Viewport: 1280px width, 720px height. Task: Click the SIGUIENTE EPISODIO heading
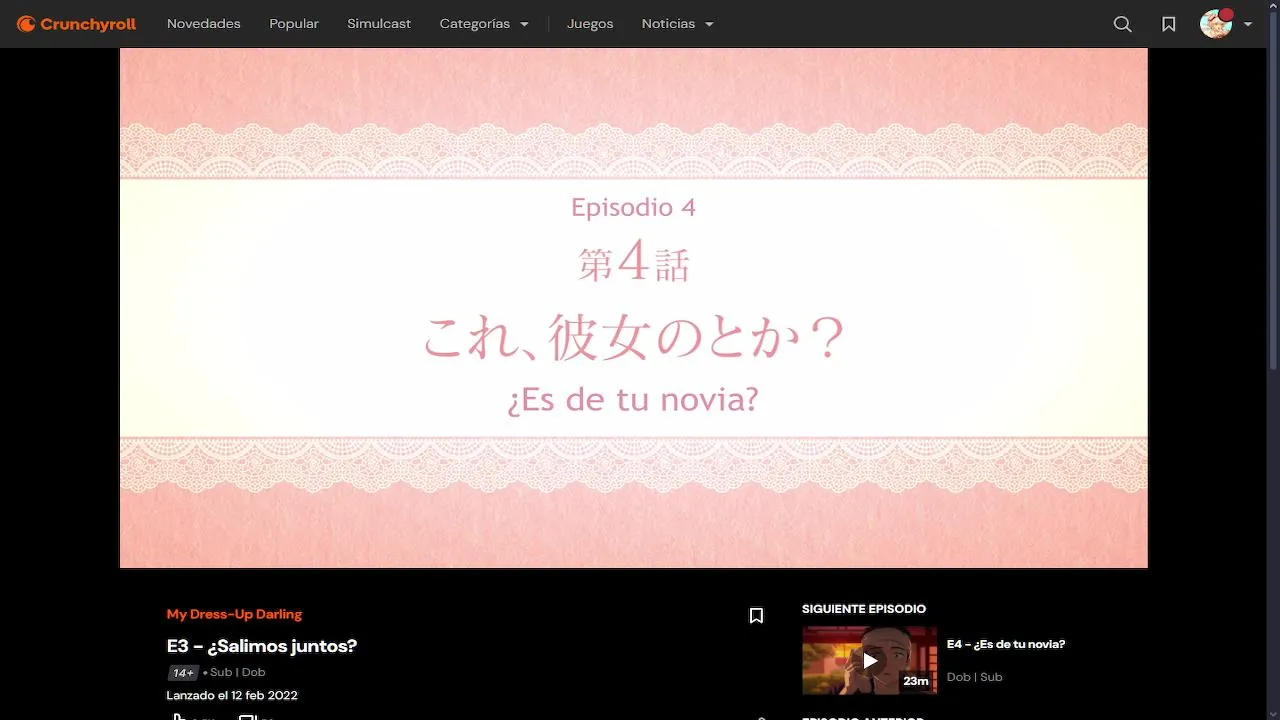(864, 609)
